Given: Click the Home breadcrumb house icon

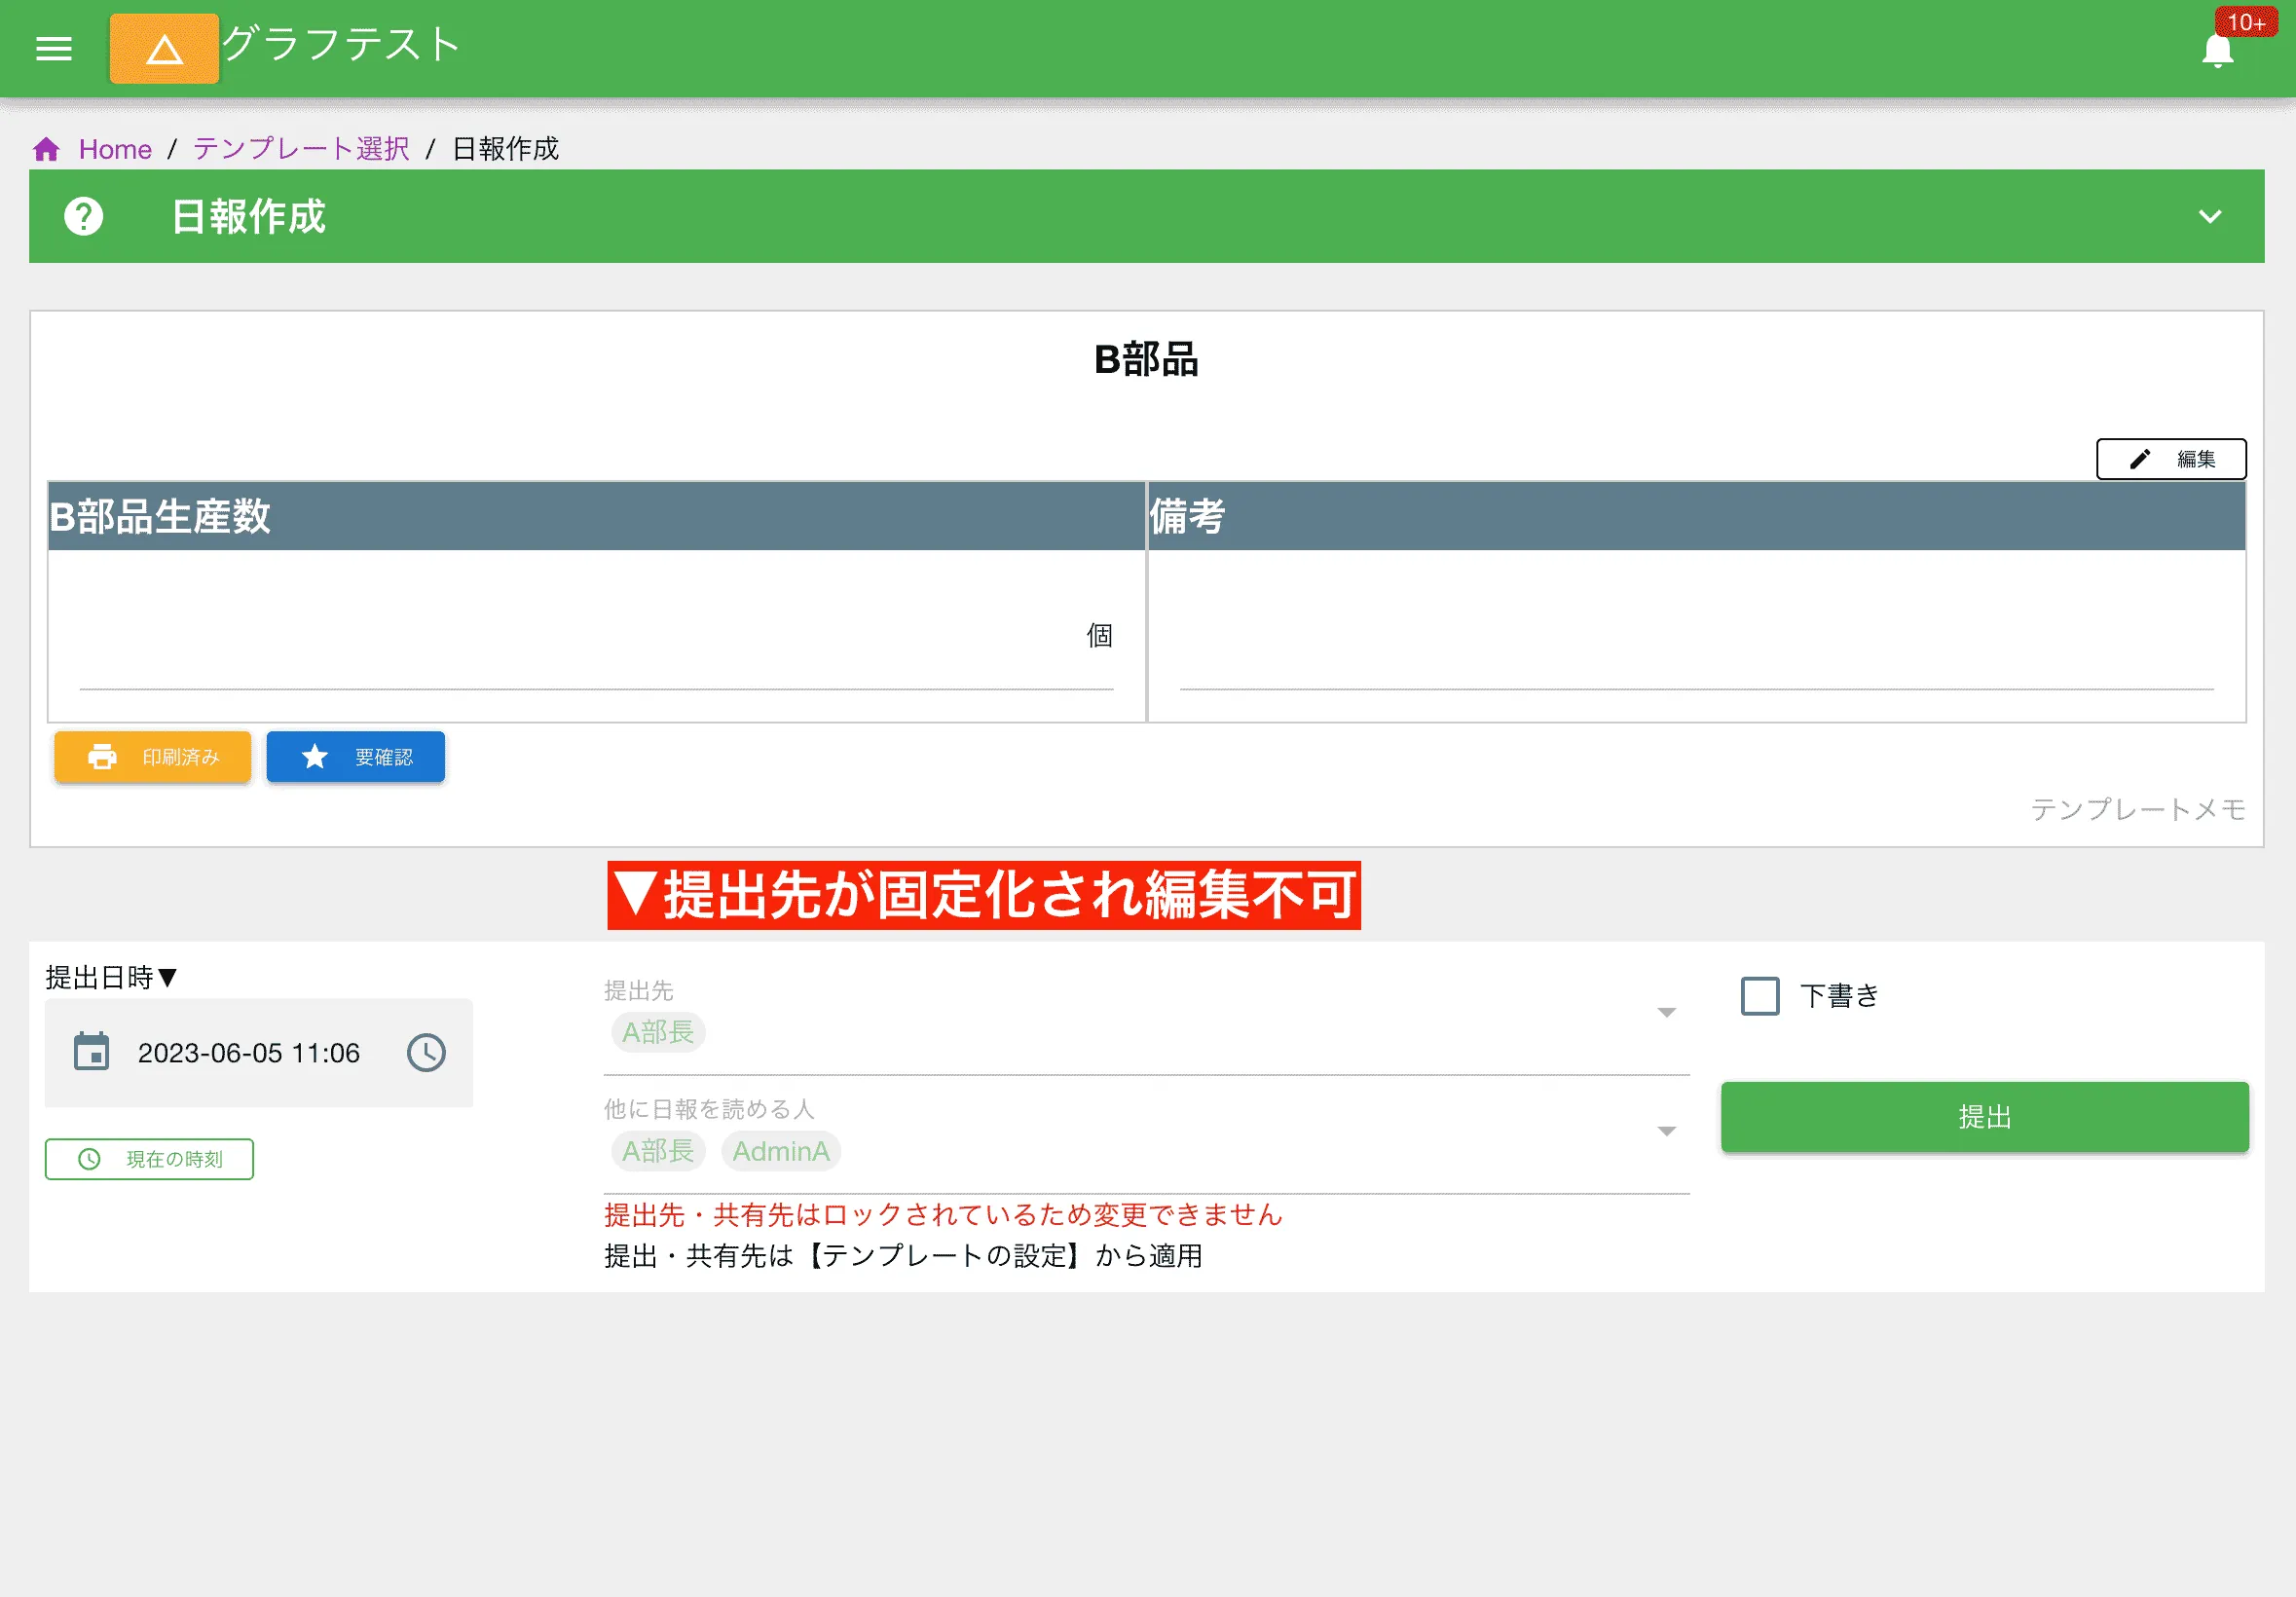Looking at the screenshot, I should pos(48,148).
